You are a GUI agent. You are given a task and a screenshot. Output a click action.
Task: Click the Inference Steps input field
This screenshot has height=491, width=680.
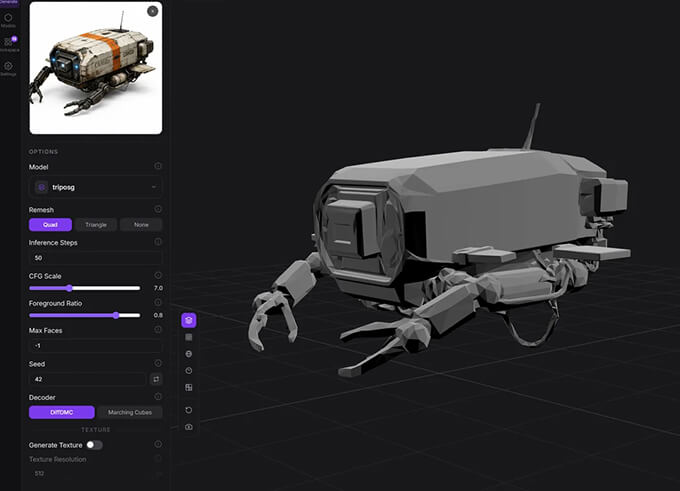(96, 258)
